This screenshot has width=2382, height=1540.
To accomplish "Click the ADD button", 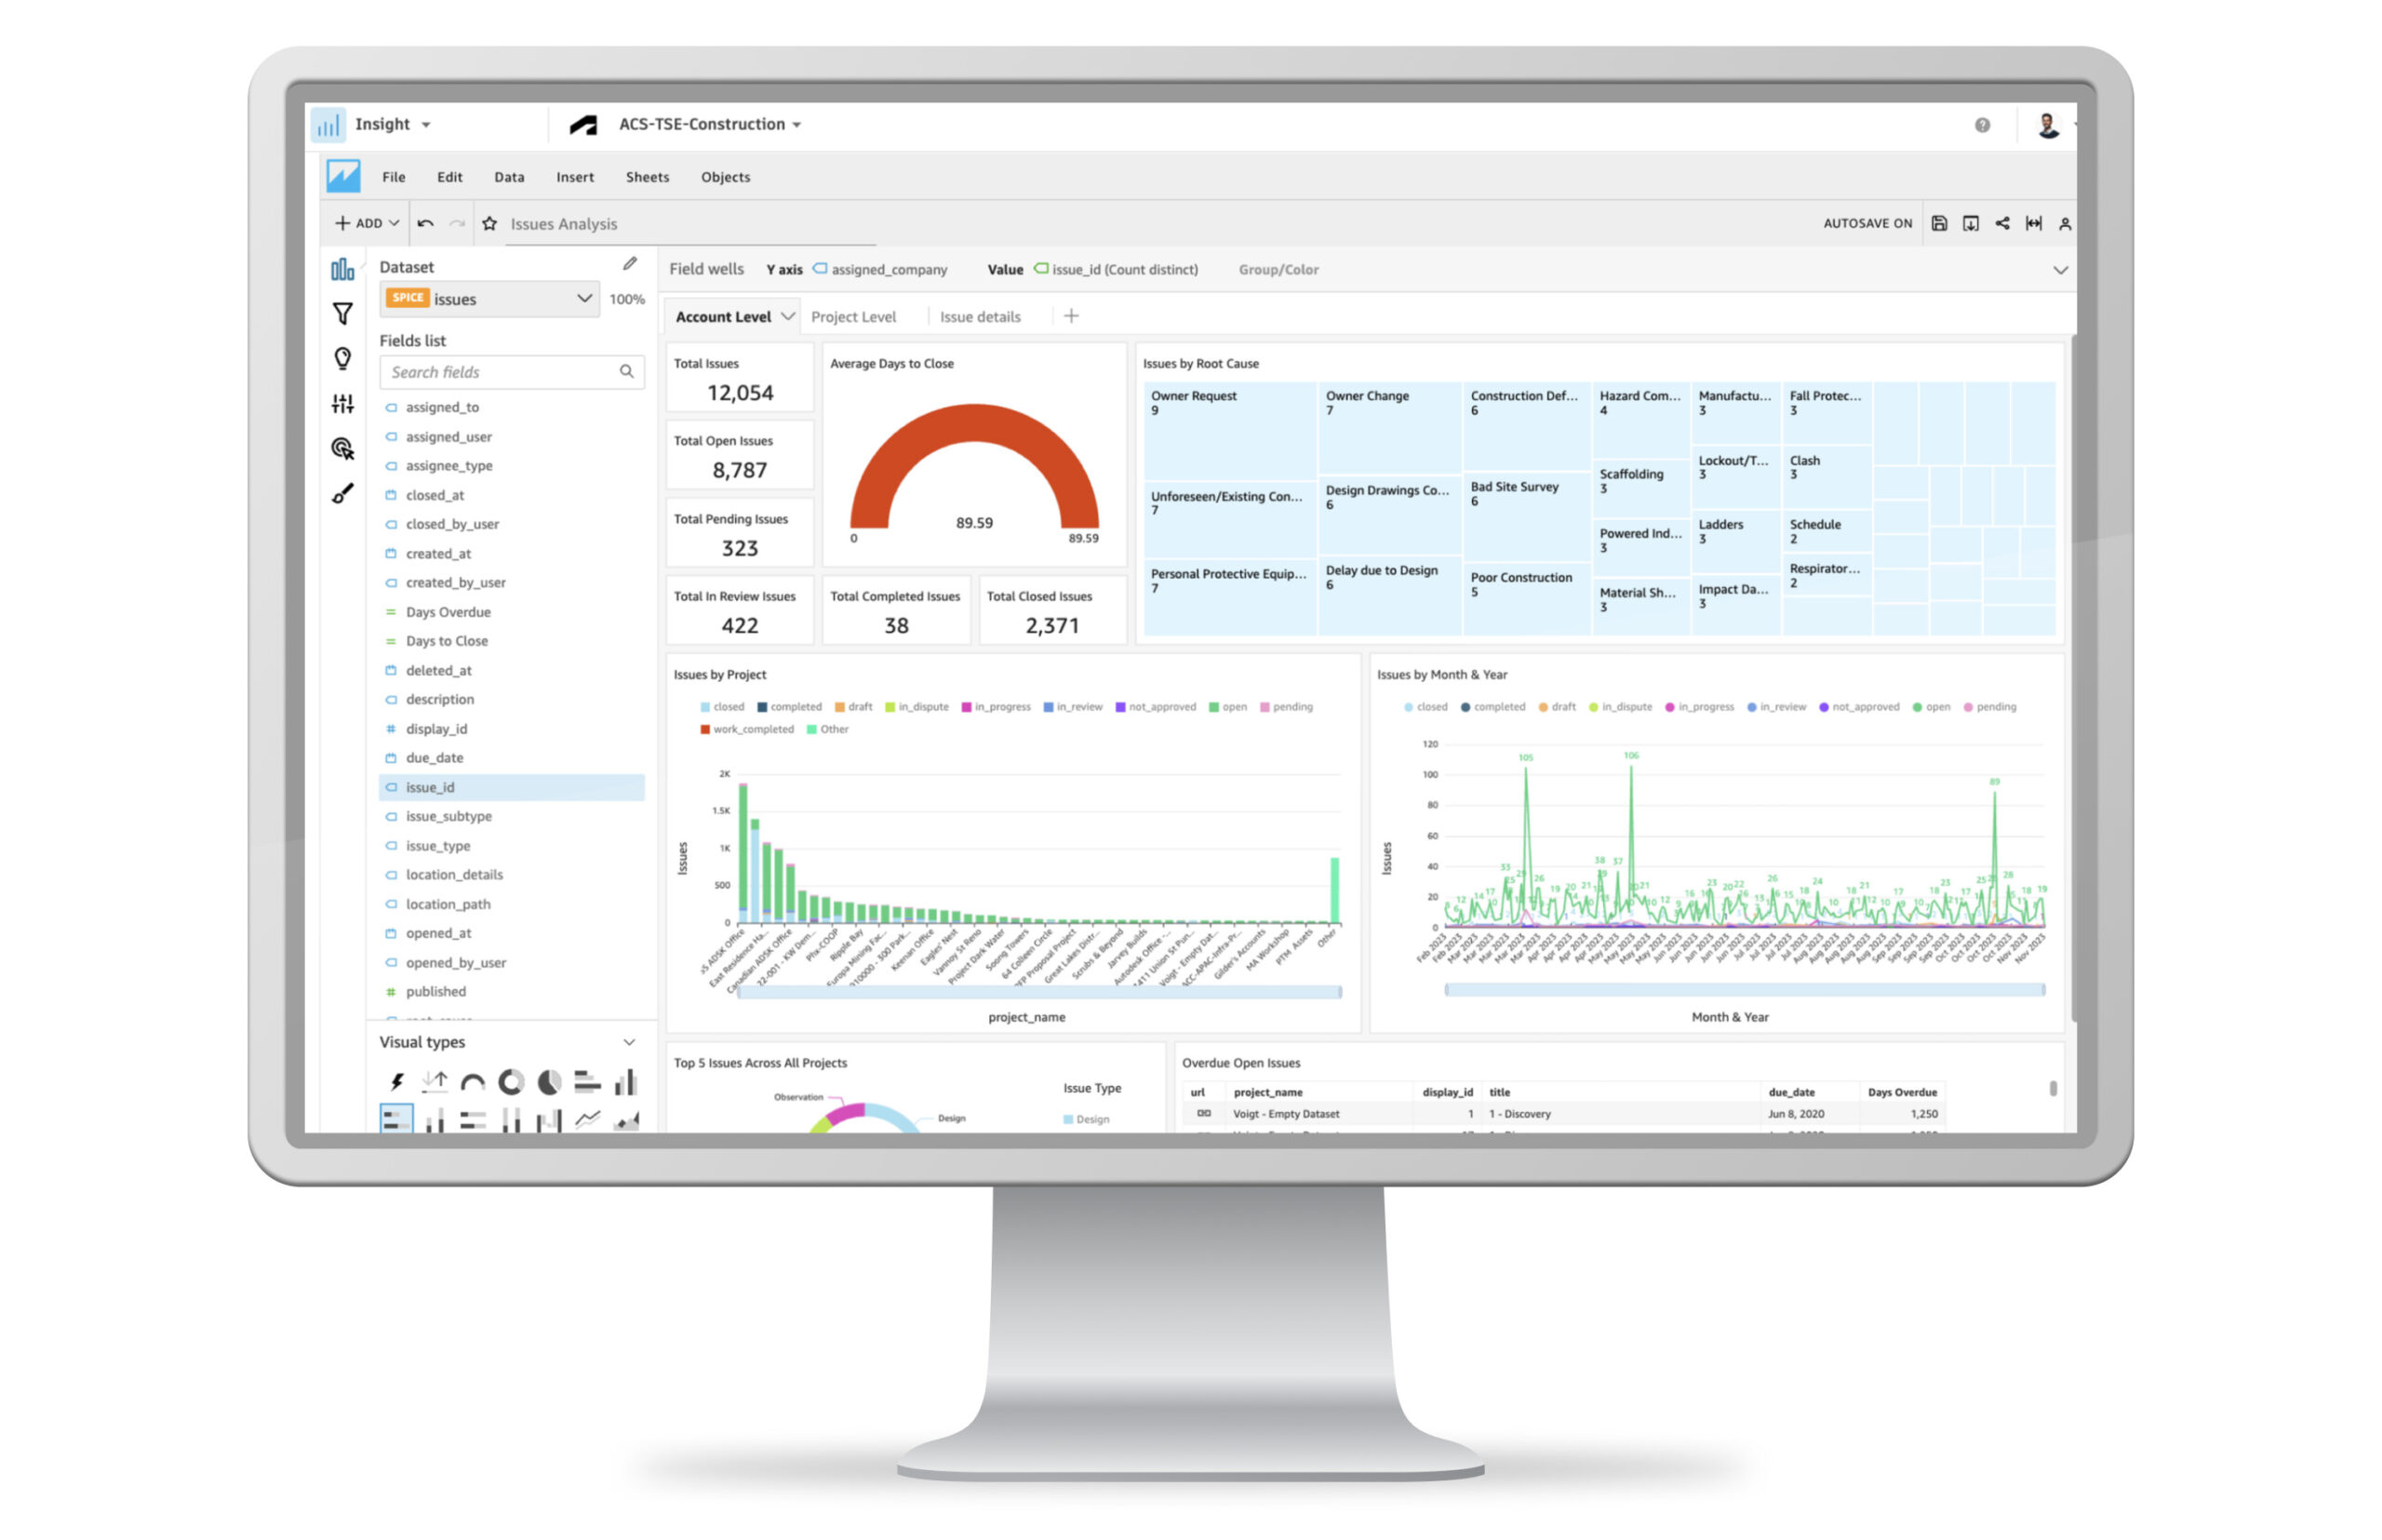I will [364, 222].
